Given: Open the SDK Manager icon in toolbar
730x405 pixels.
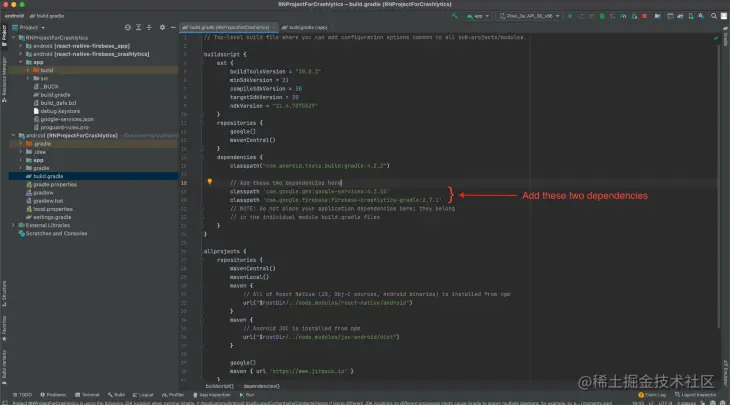Looking at the screenshot, I should click(x=701, y=16).
